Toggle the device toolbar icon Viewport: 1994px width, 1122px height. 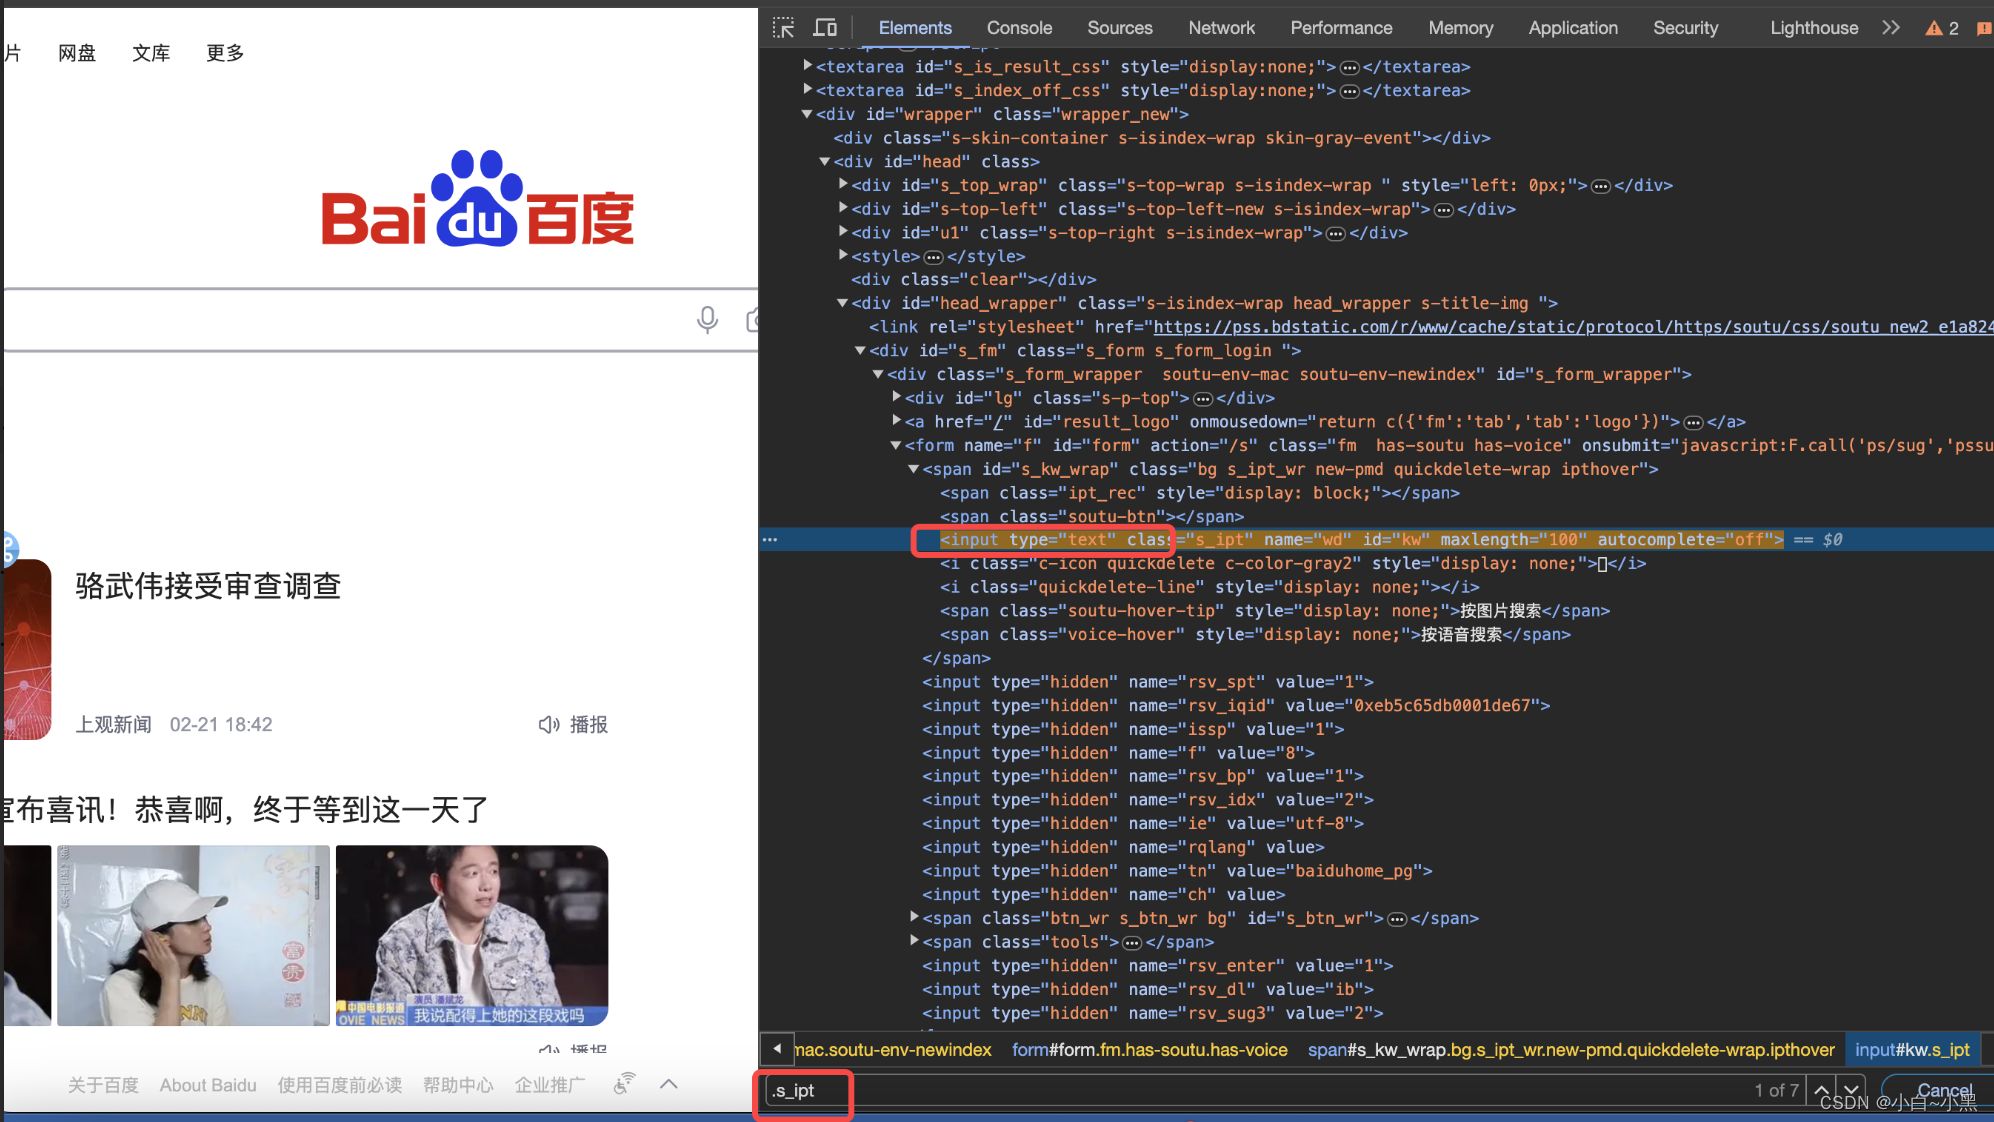click(825, 28)
